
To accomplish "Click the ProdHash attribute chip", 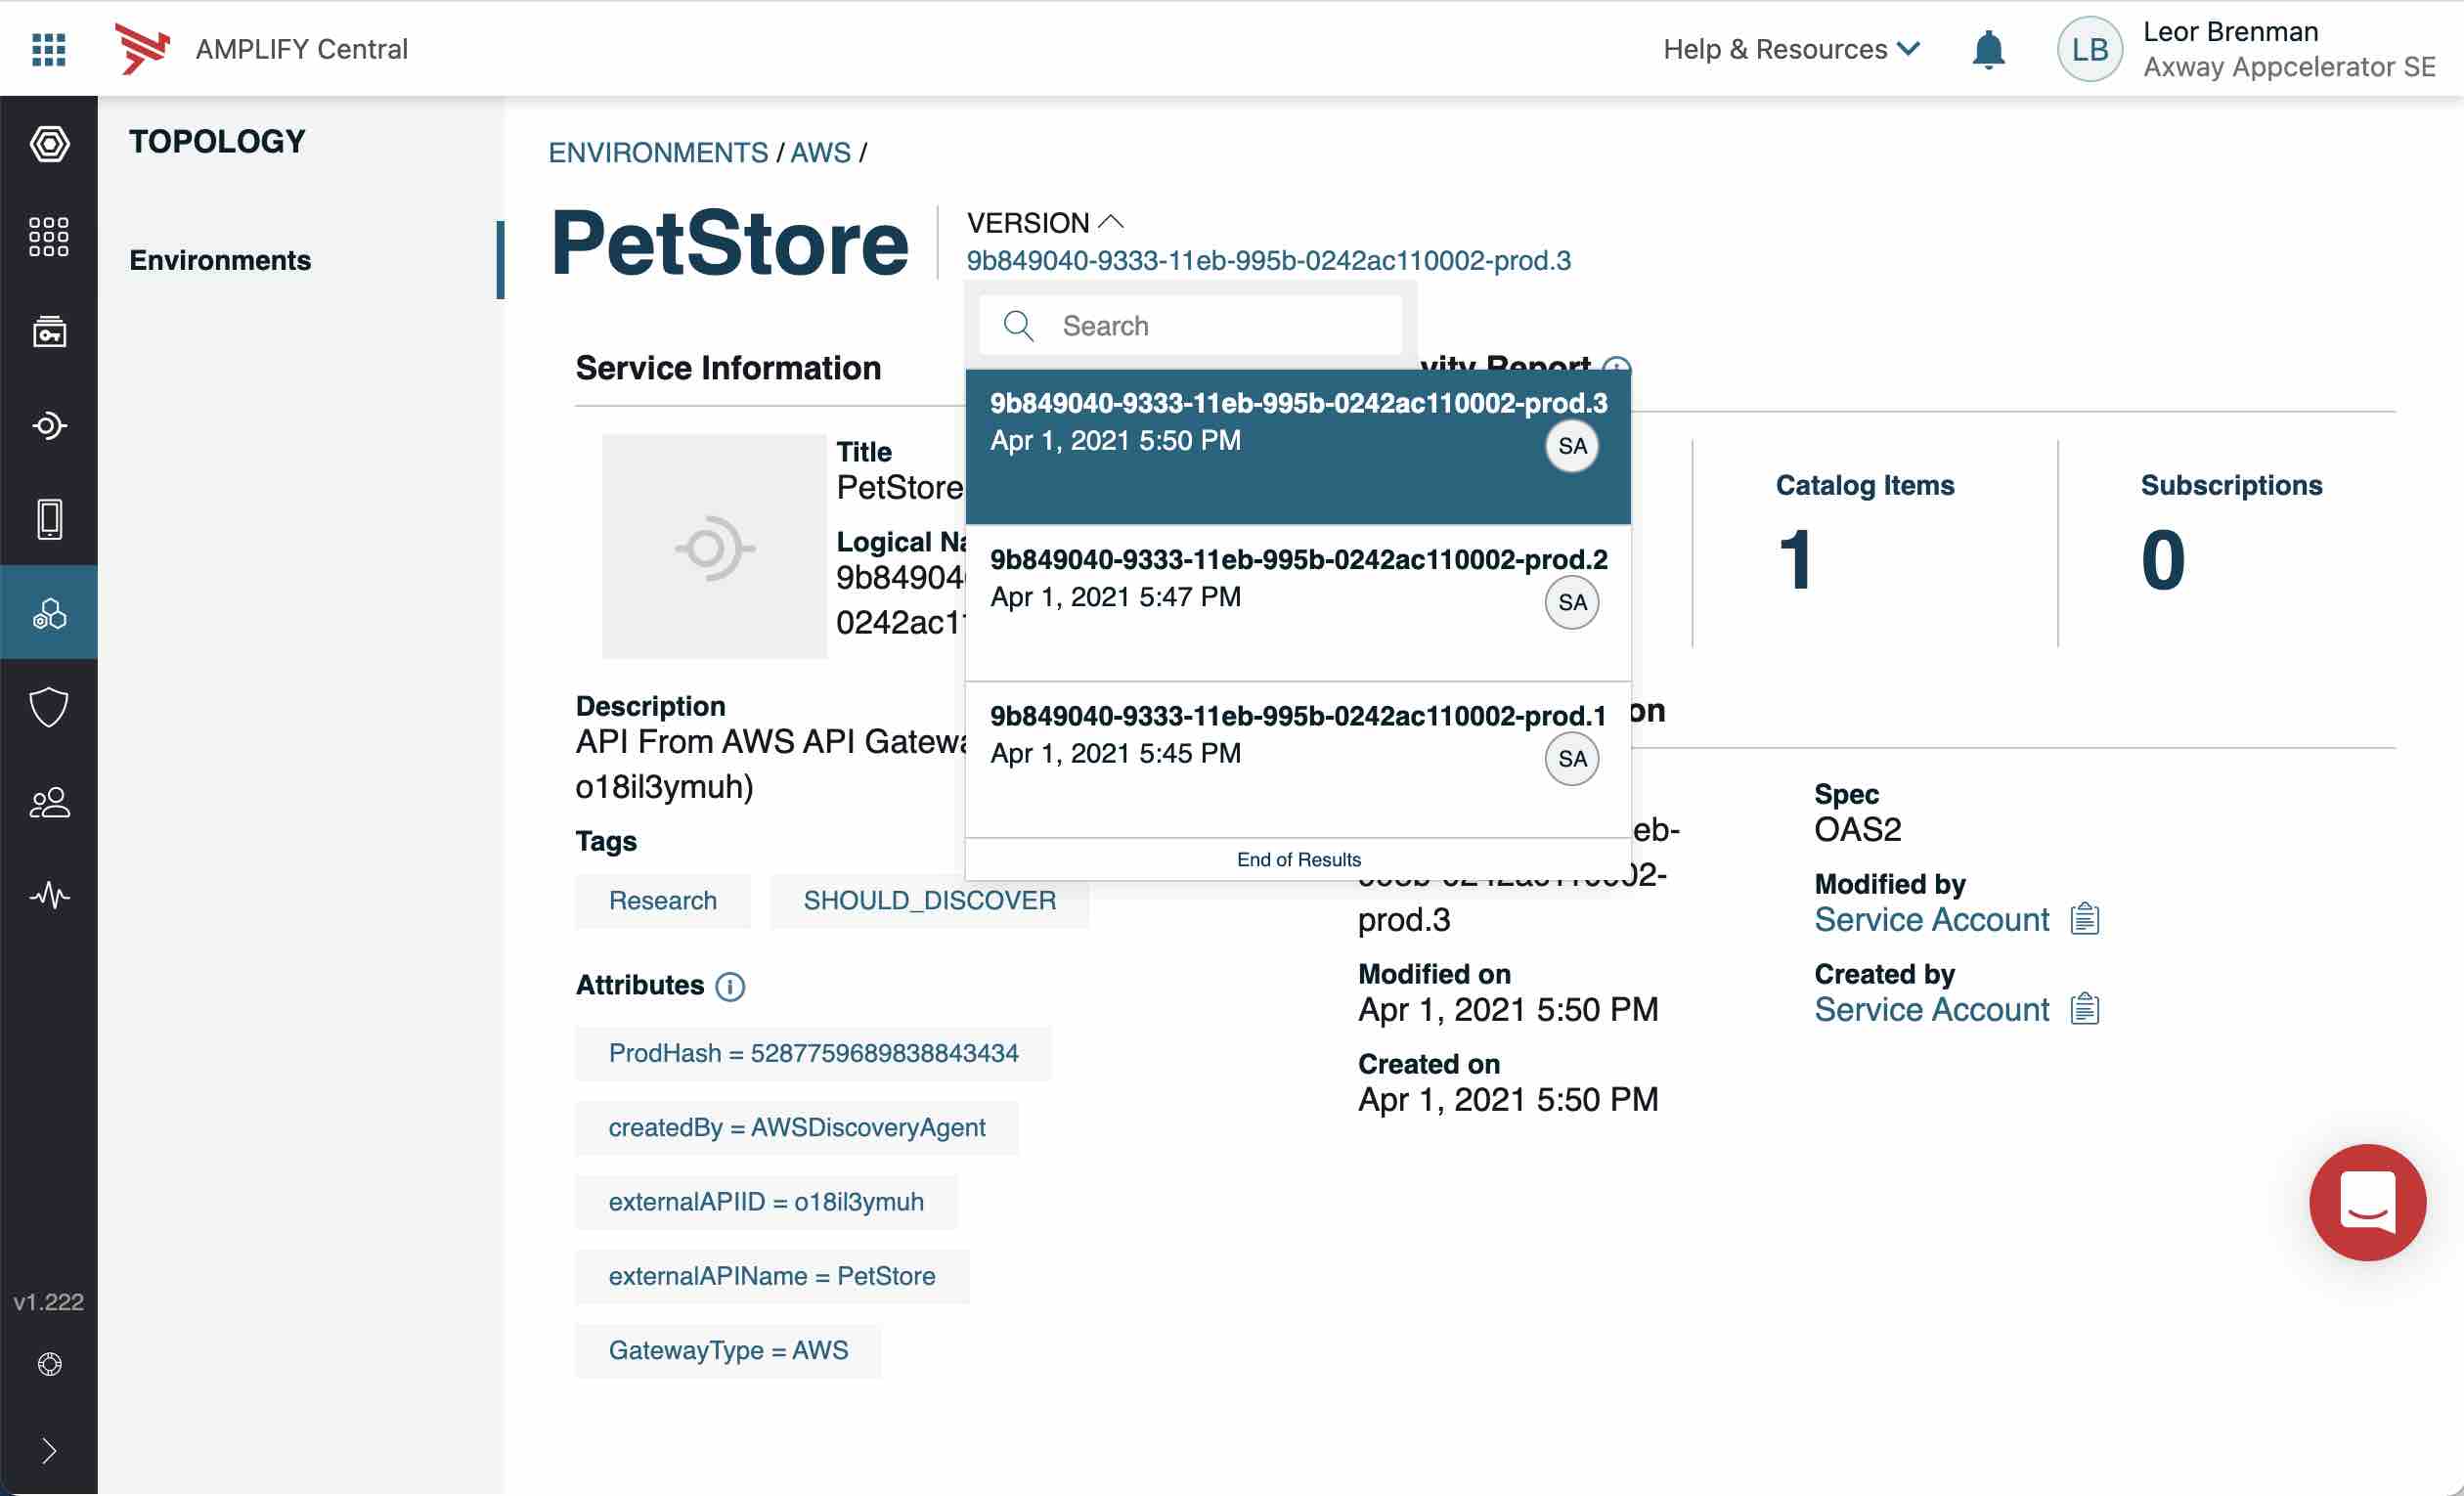I will [x=813, y=1053].
